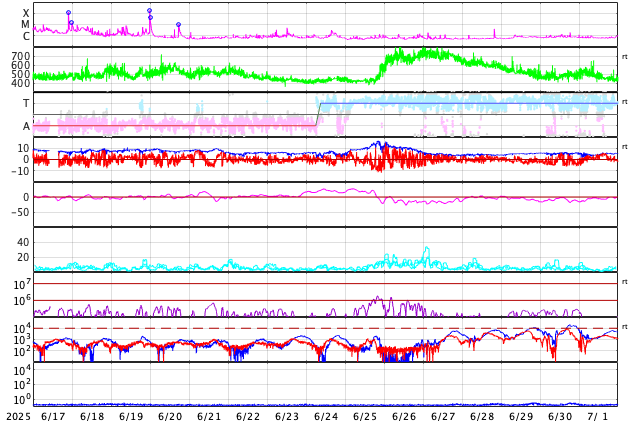The image size is (634, 424).
Task: Click the 2025 year label
Action: [17, 416]
